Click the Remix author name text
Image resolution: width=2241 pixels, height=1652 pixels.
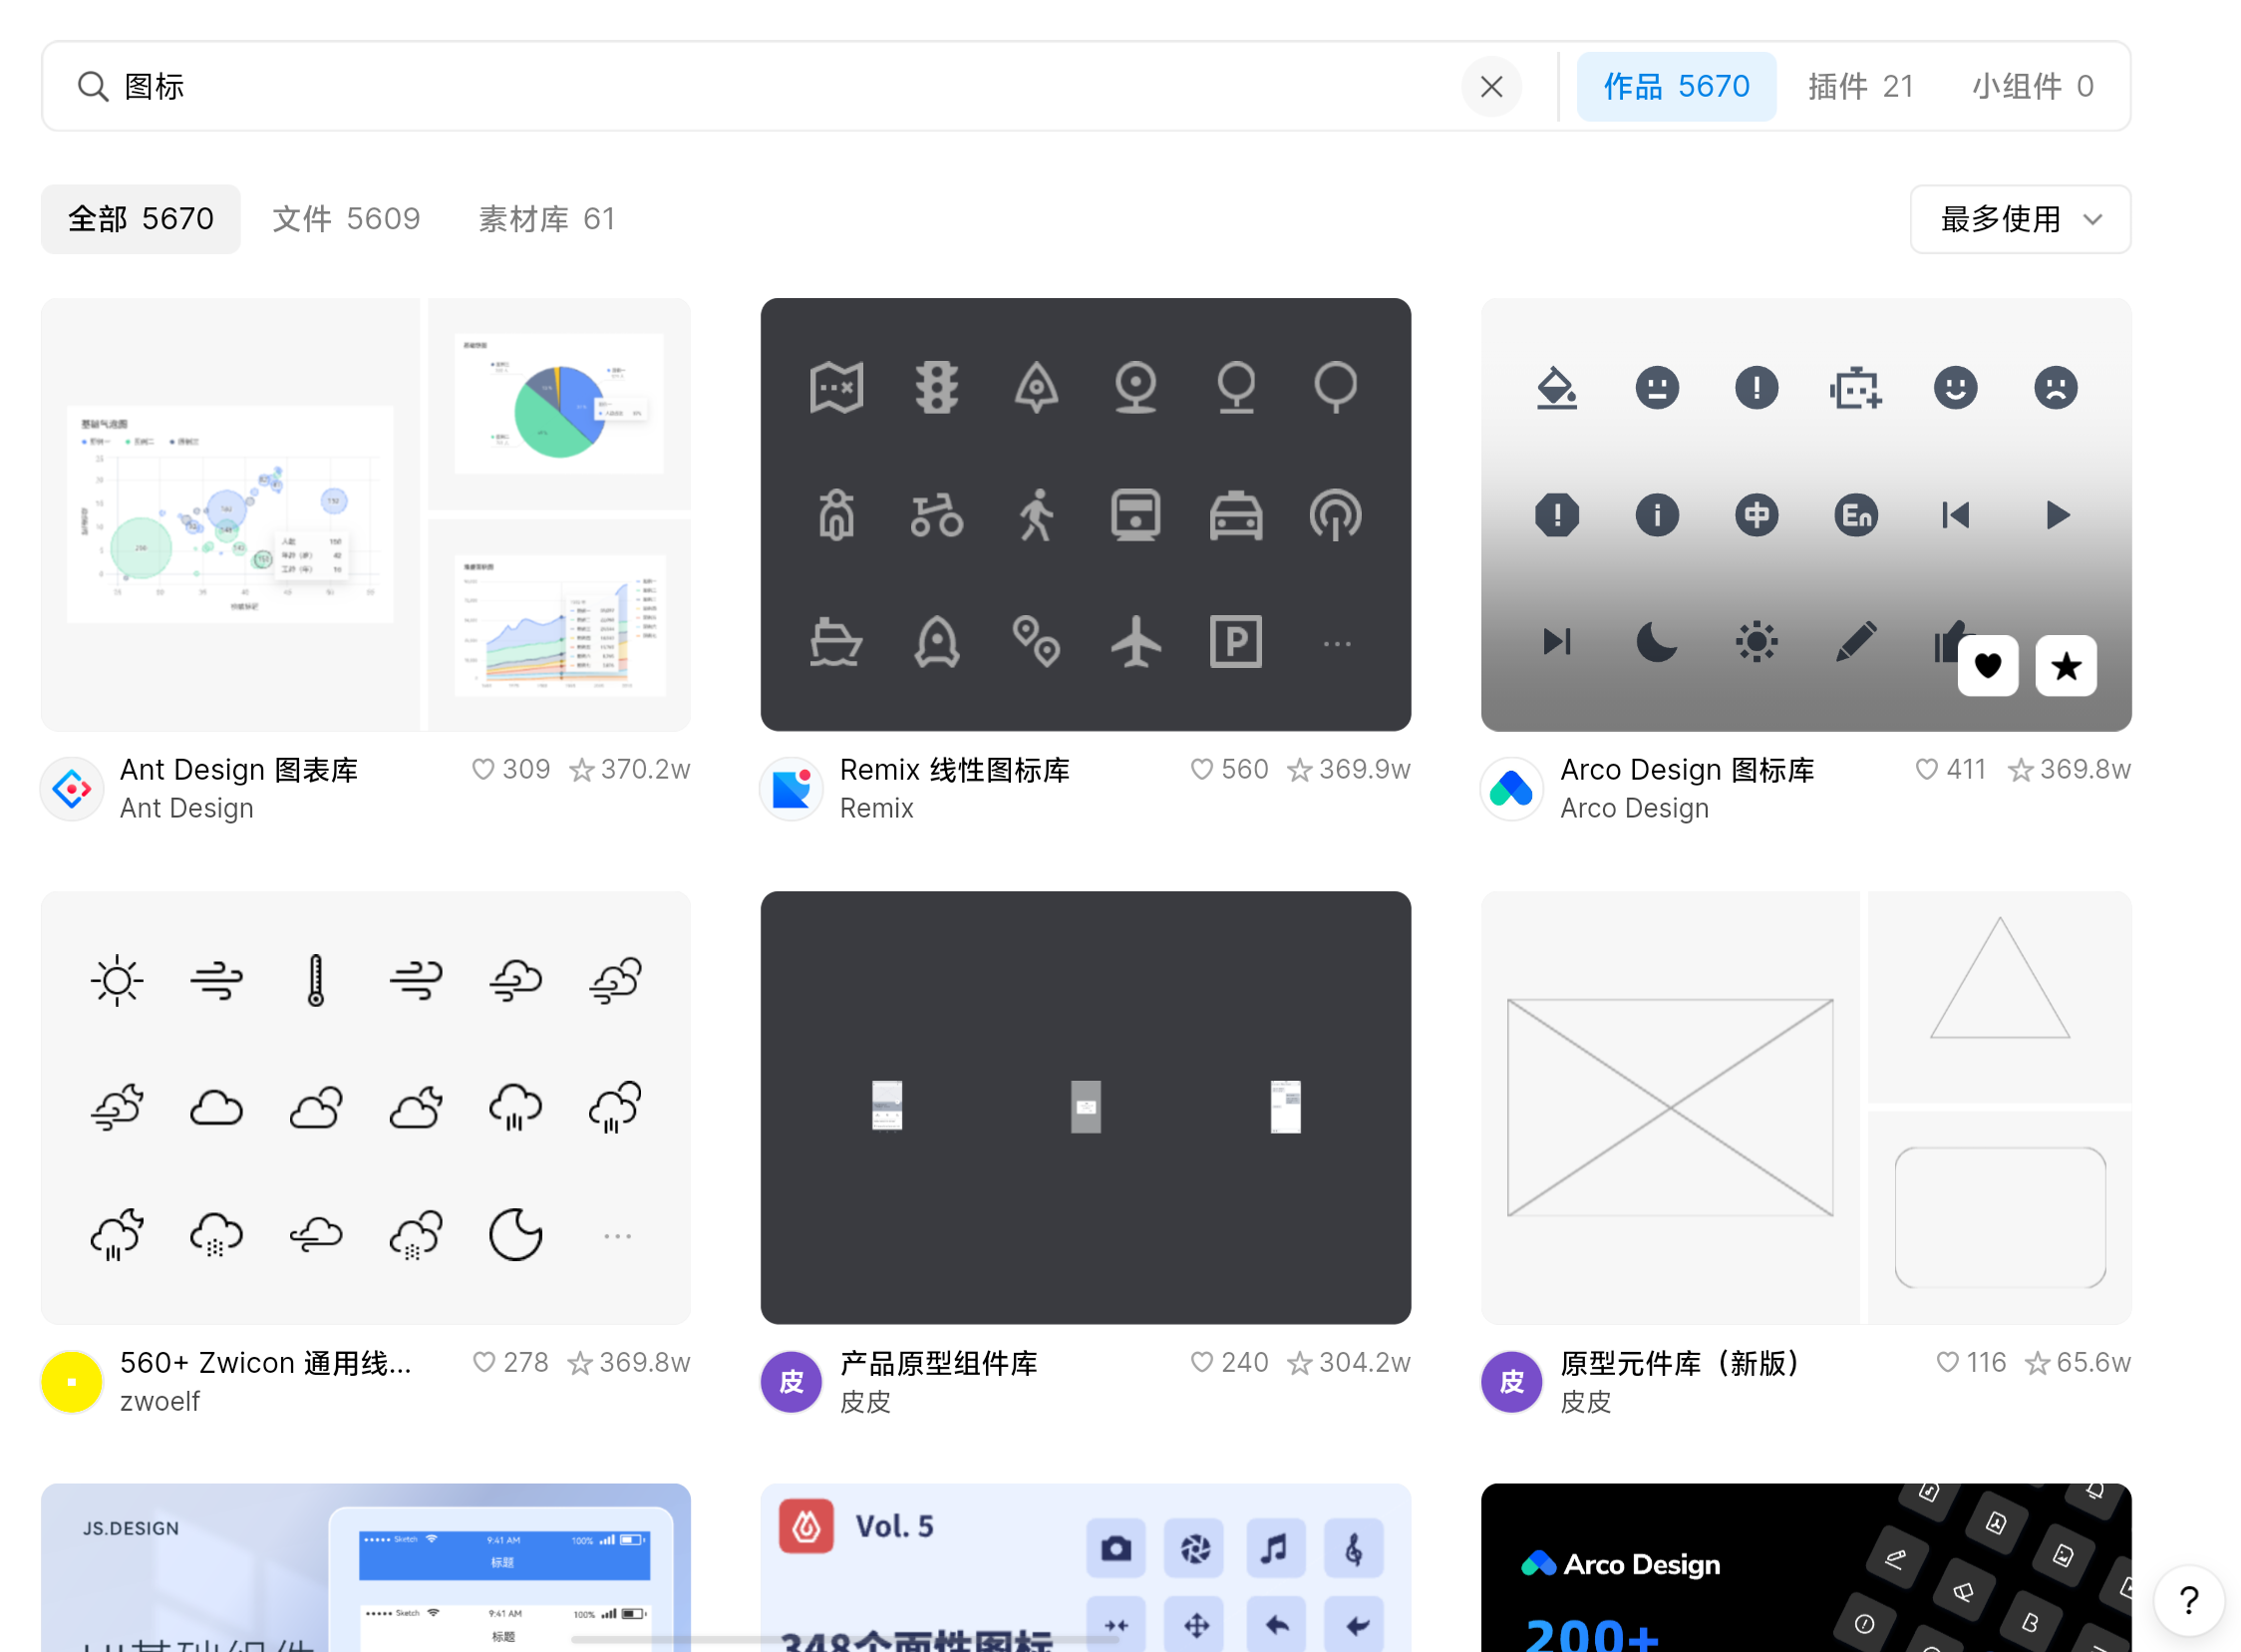click(x=876, y=808)
